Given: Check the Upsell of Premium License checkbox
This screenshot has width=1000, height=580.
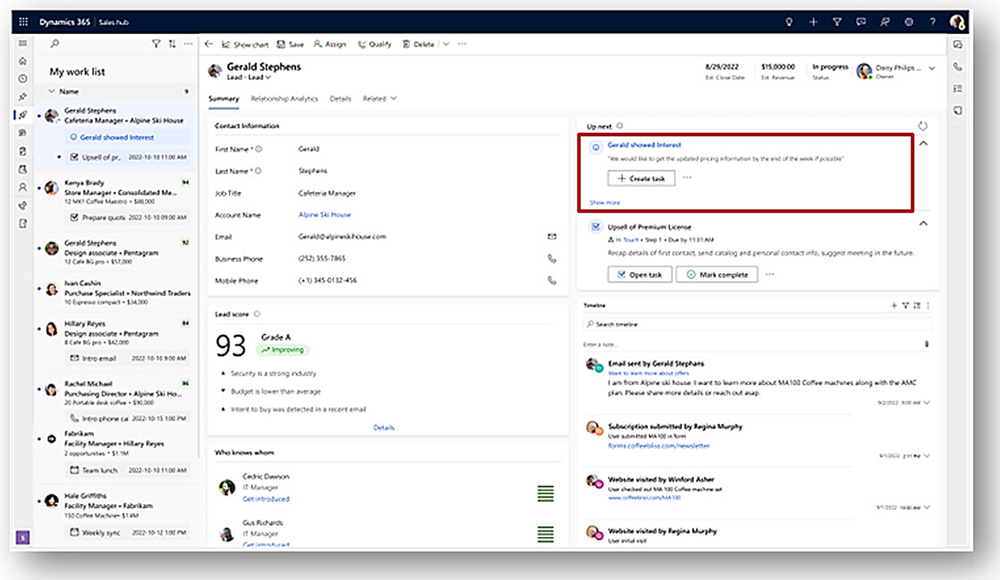Looking at the screenshot, I should 595,227.
